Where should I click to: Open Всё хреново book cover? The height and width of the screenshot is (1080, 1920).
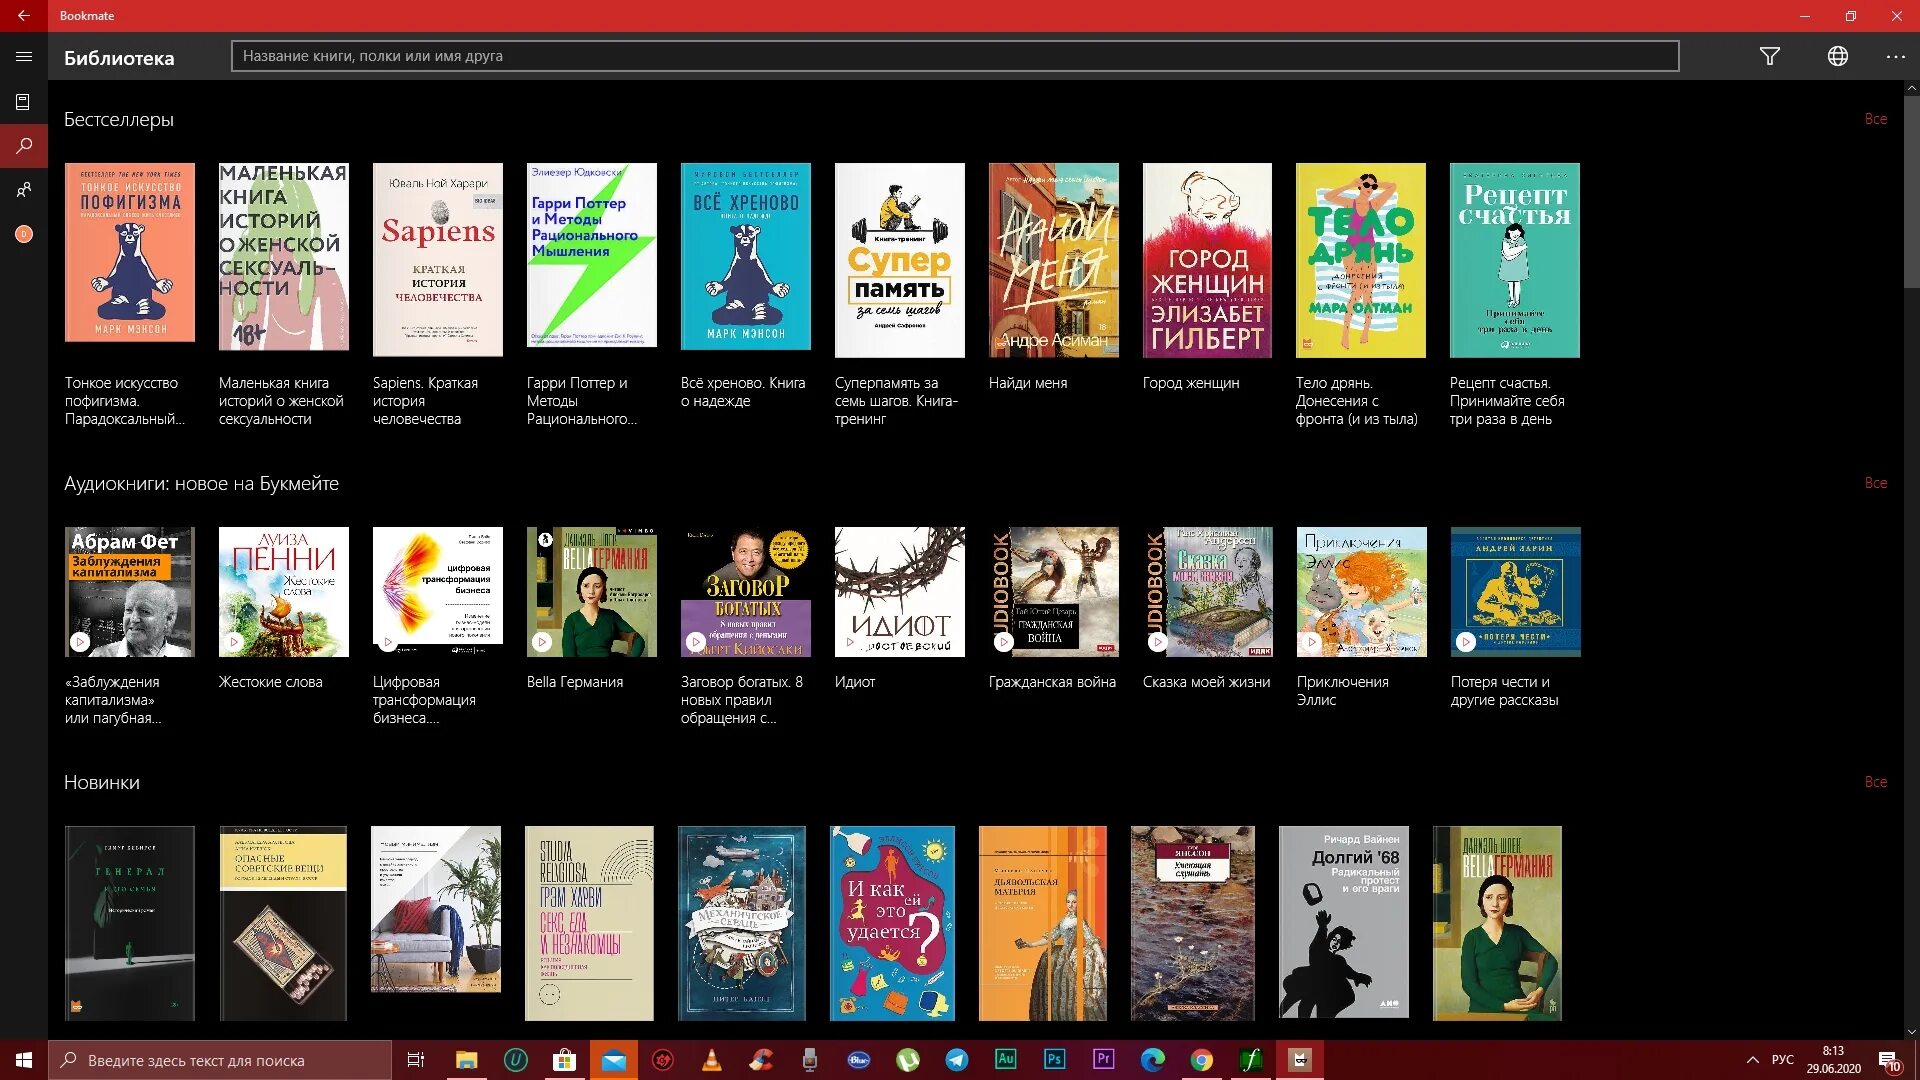click(x=746, y=257)
